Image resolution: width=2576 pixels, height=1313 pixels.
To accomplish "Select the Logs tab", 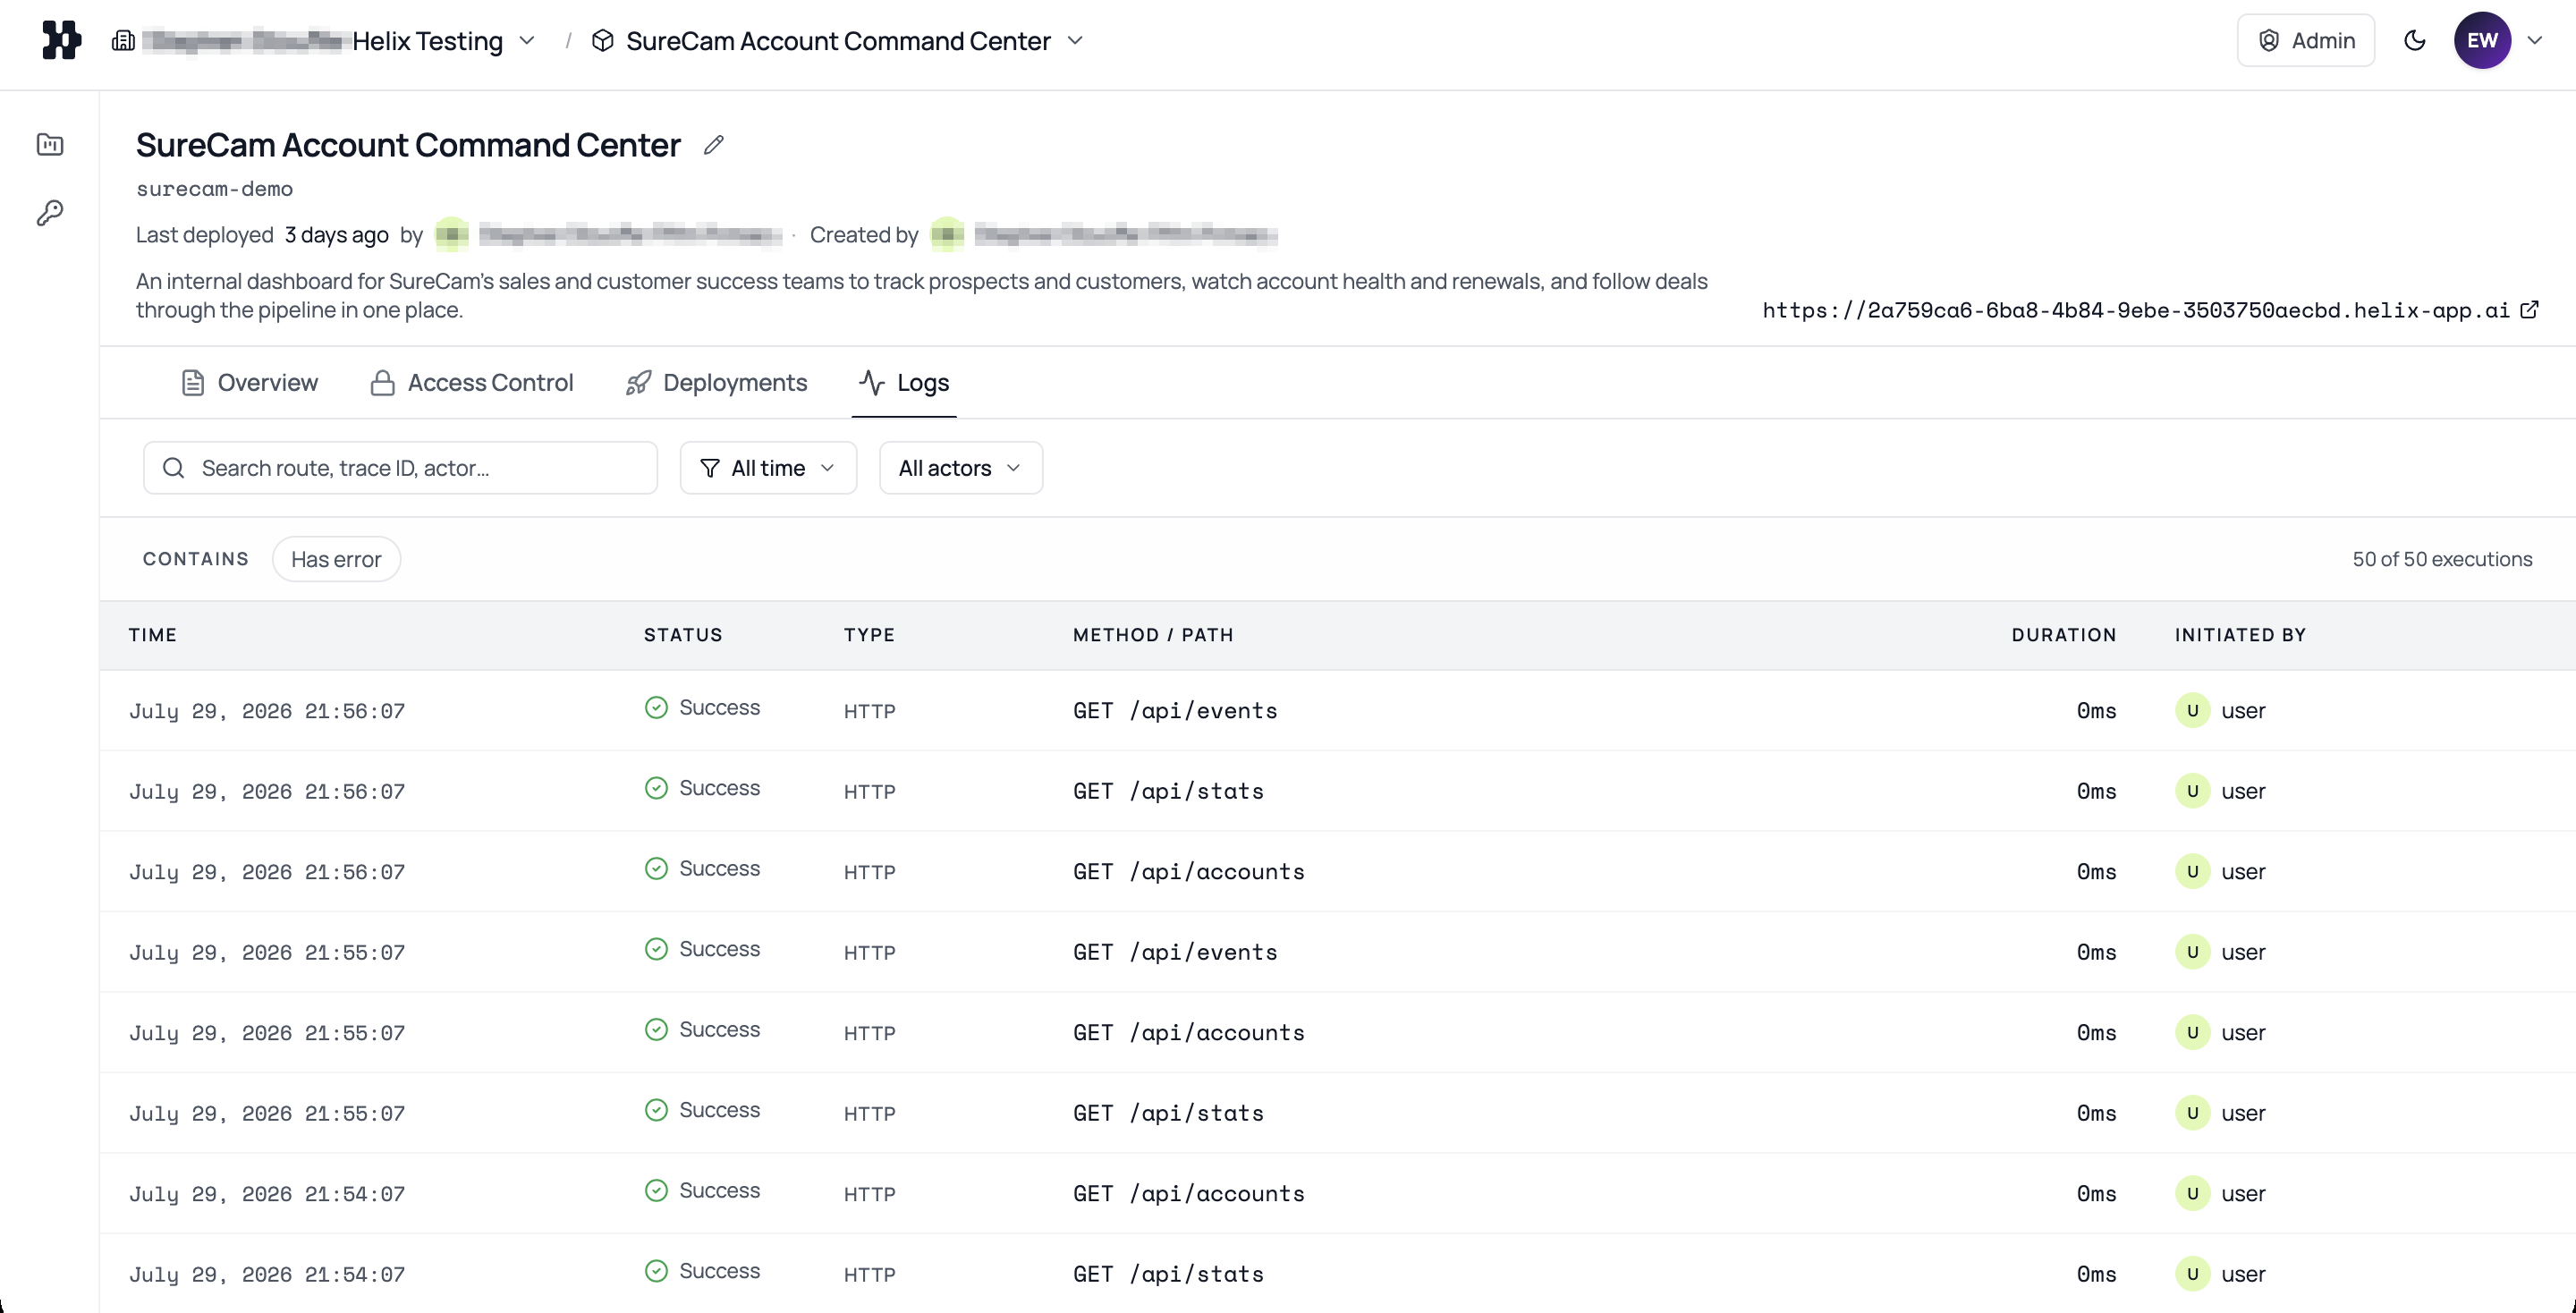I will point(904,383).
